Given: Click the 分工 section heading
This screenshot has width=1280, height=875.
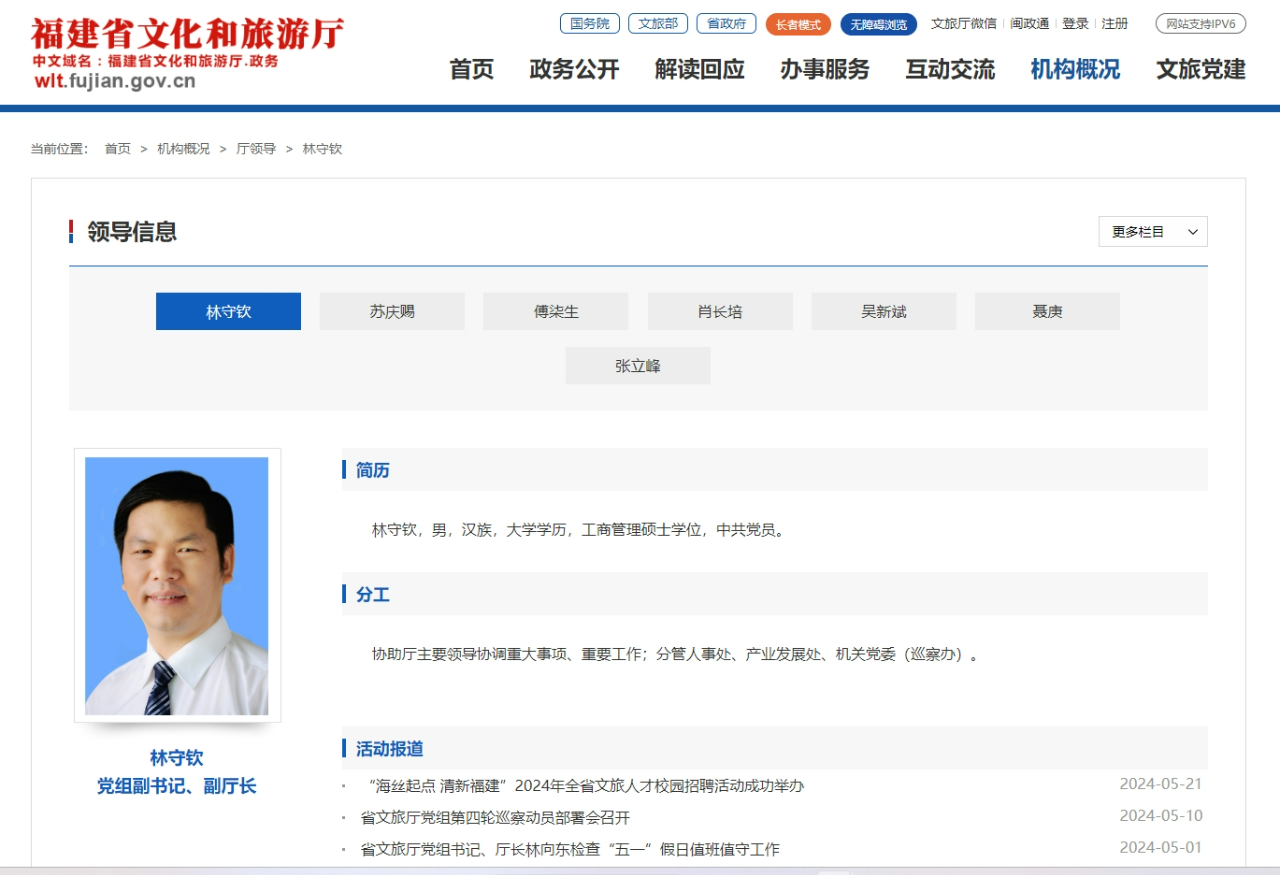Looking at the screenshot, I should coord(373,595).
